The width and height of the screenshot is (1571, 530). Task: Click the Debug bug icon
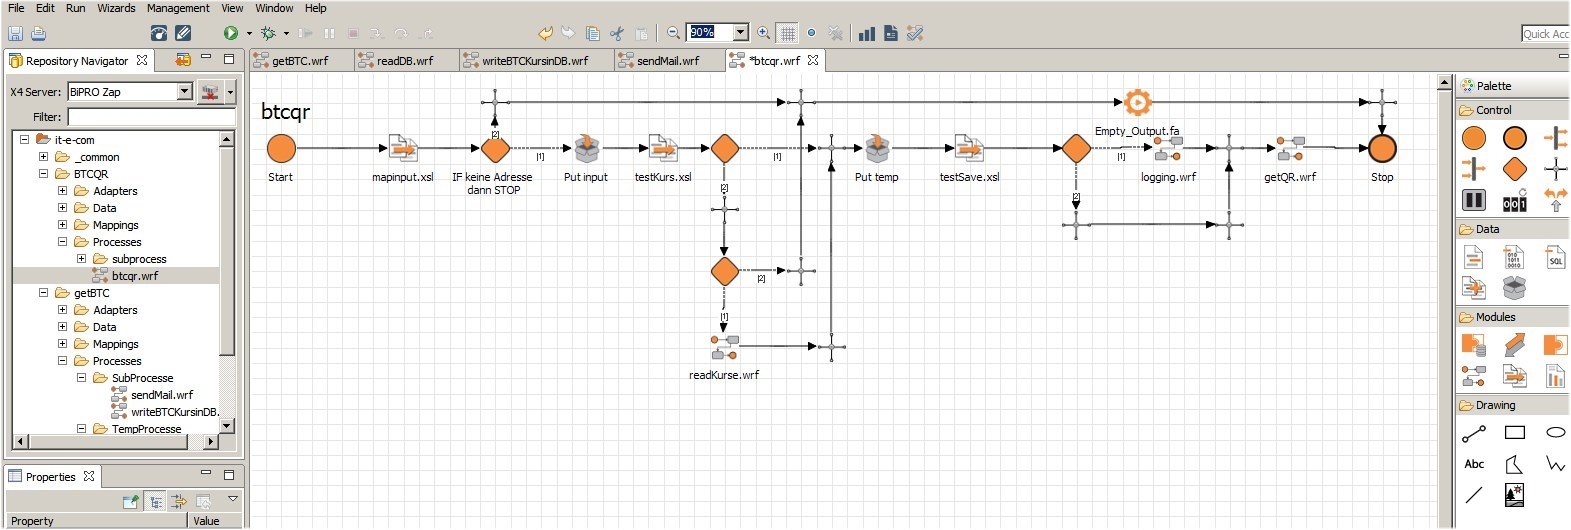click(x=268, y=33)
